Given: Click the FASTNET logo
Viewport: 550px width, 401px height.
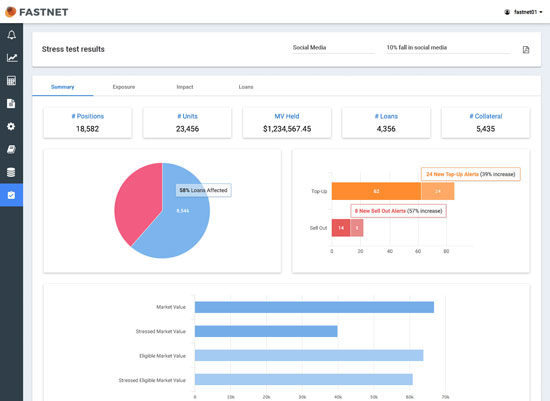Looking at the screenshot, I should click(x=36, y=12).
